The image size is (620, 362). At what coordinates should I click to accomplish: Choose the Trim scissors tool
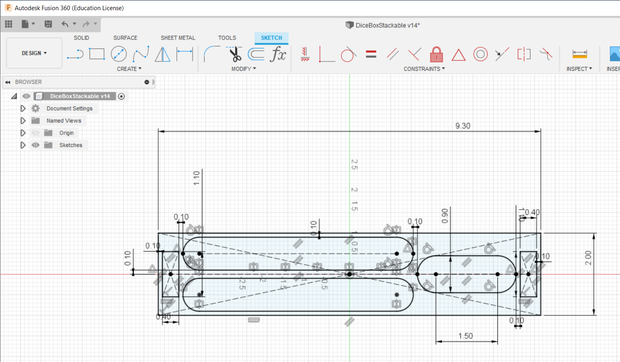[x=235, y=54]
